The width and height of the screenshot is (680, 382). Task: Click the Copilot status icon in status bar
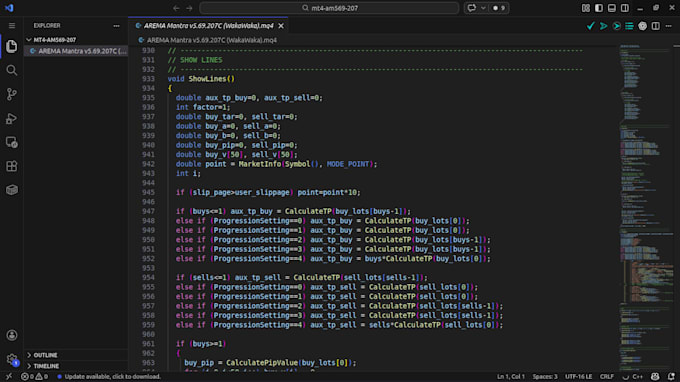tap(655, 376)
